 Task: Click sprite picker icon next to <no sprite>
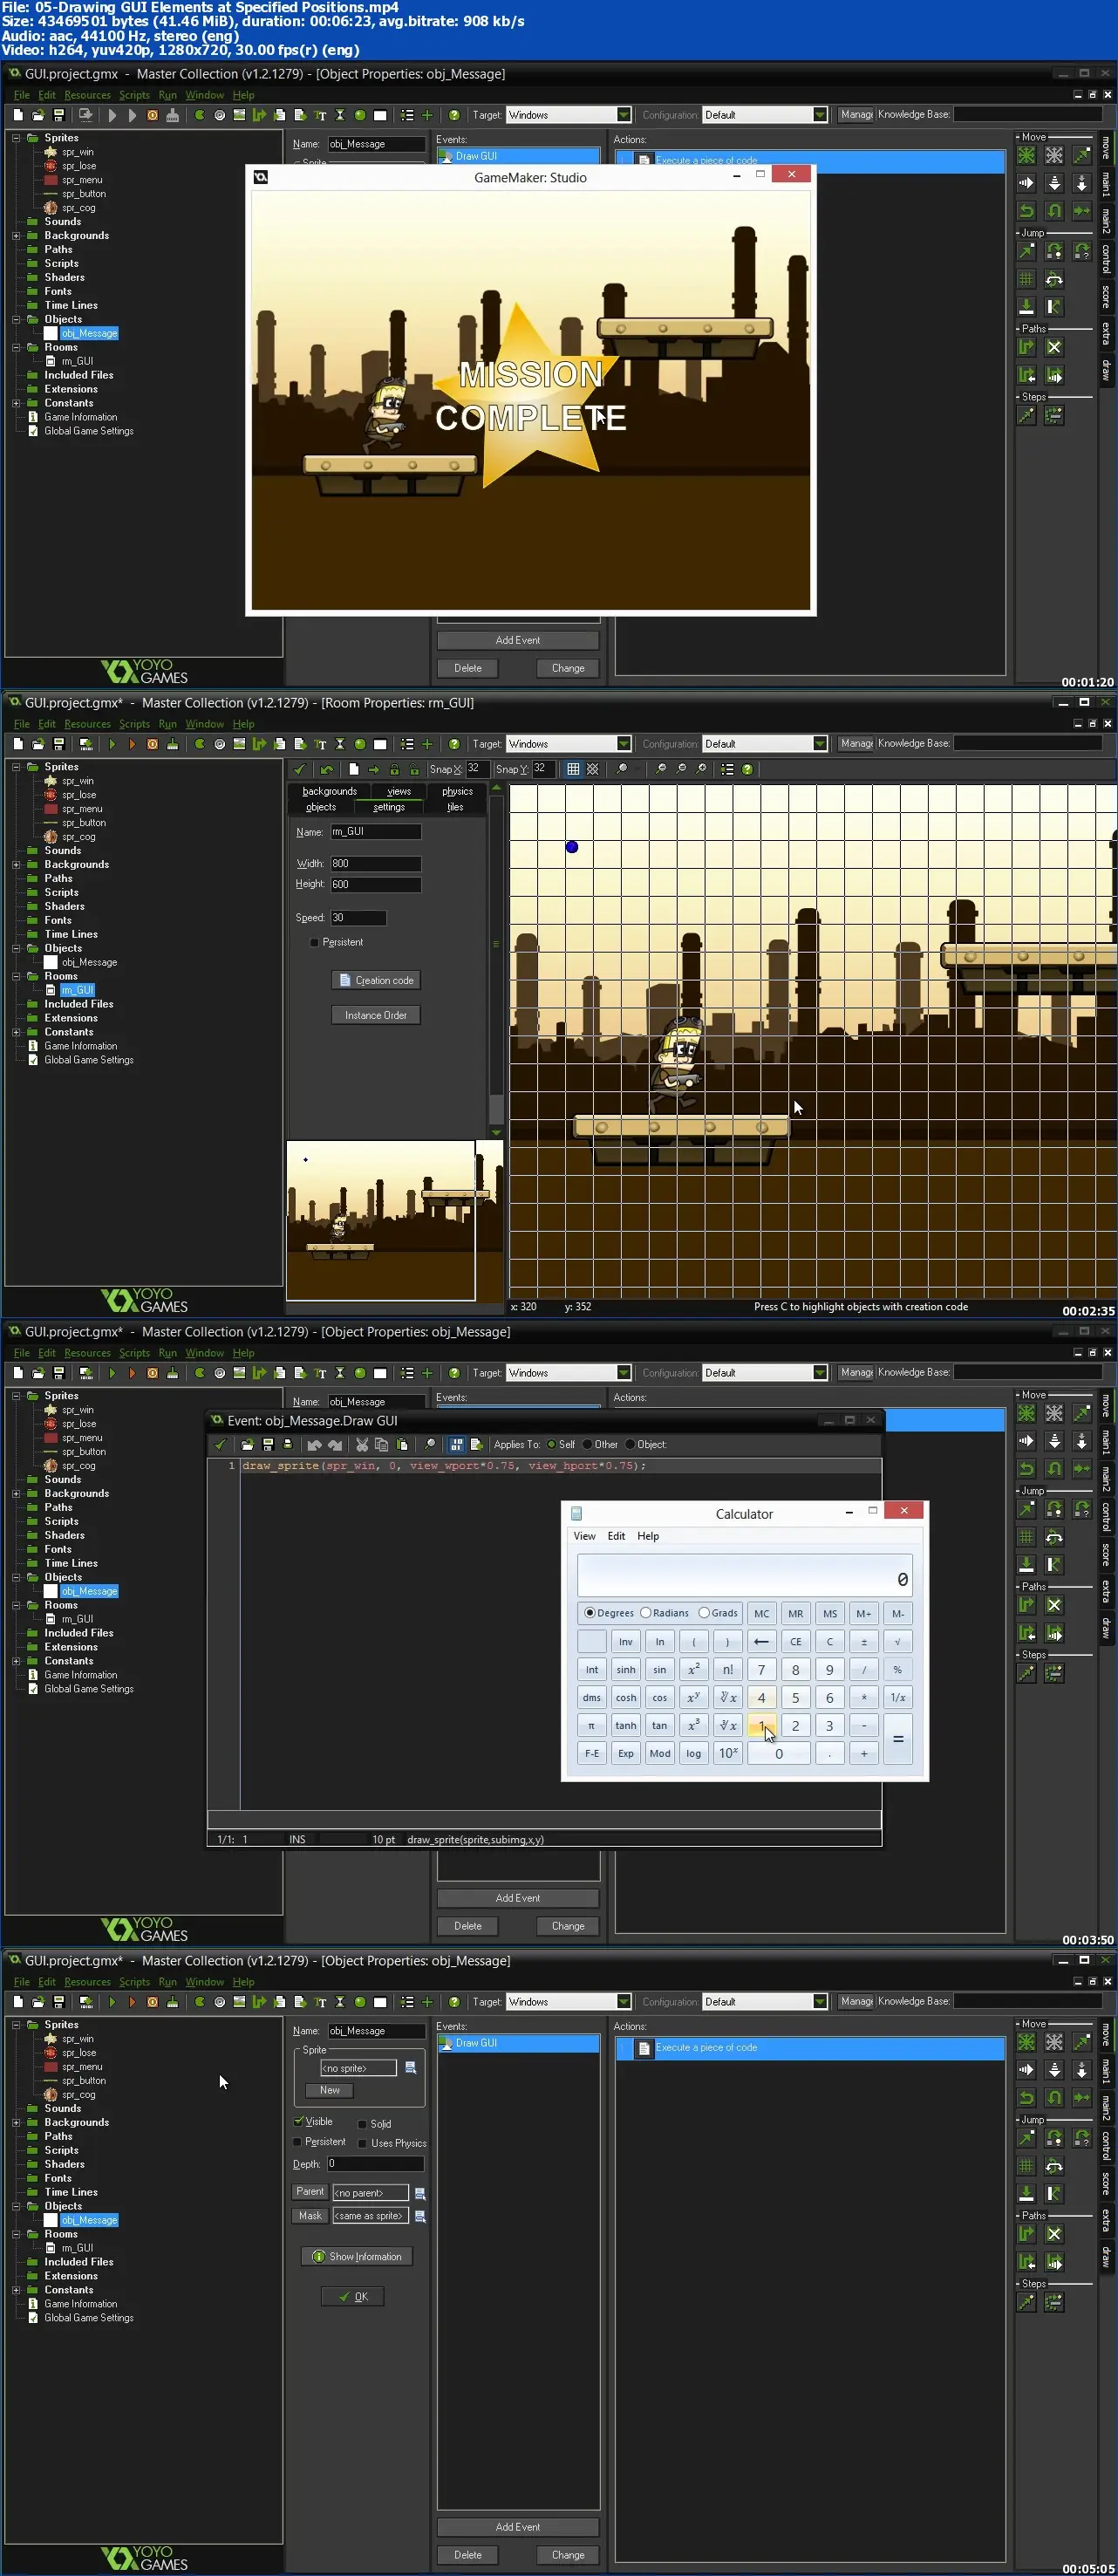[410, 2067]
